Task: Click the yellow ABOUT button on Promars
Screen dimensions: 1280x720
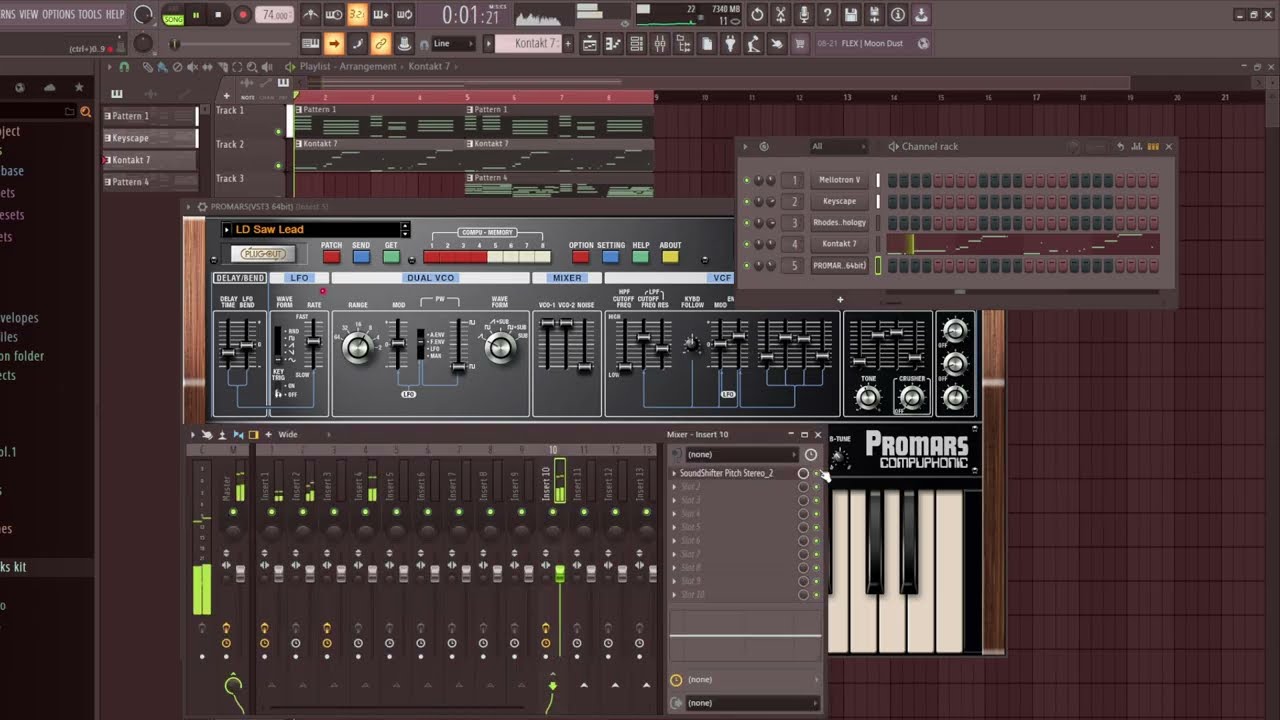Action: 670,257
